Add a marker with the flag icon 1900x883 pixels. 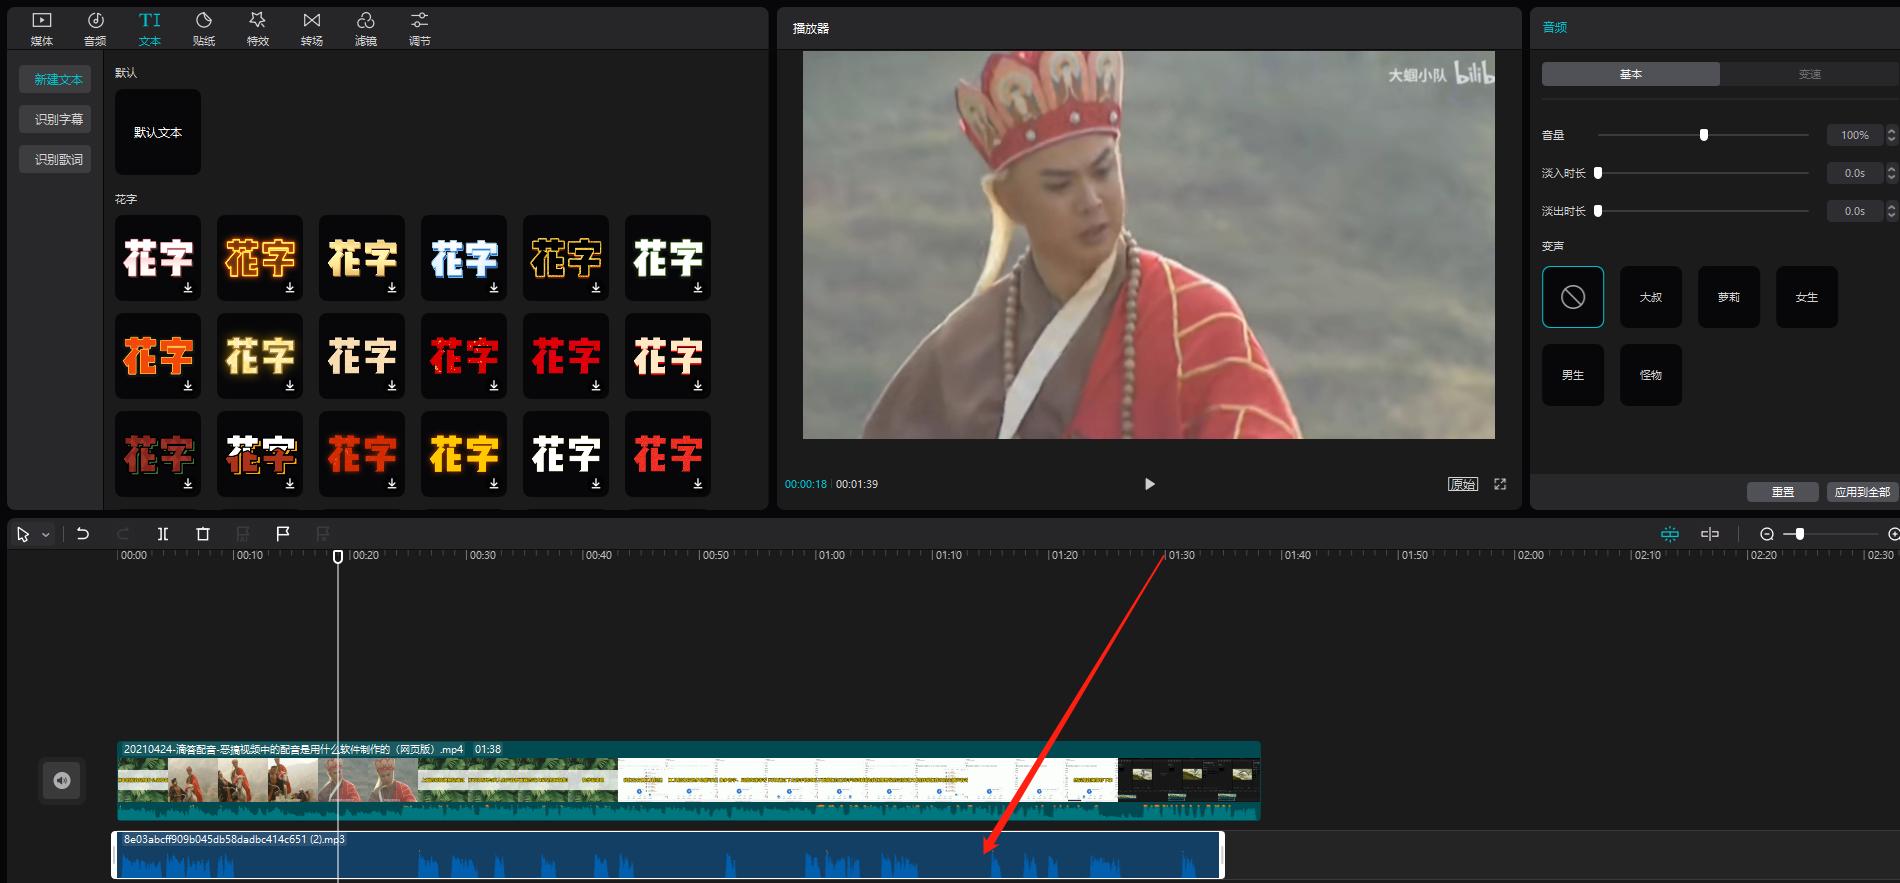(283, 534)
